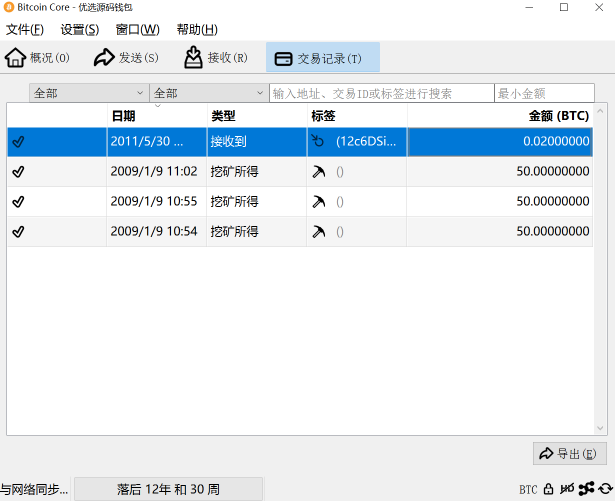615x501 pixels.
Task: Switch to the 接收(R) receive tab
Action: pos(215,58)
